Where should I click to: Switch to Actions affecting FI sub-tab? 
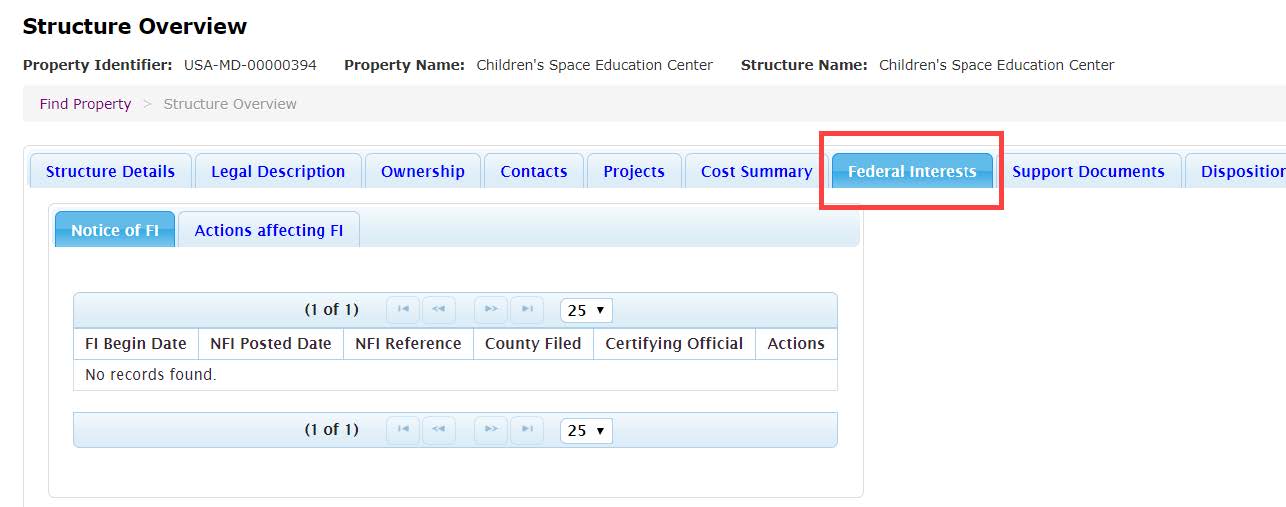pyautogui.click(x=268, y=230)
